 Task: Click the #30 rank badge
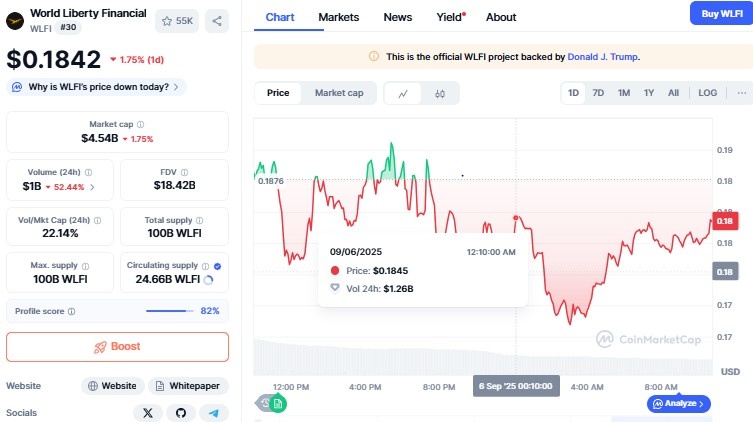[68, 27]
